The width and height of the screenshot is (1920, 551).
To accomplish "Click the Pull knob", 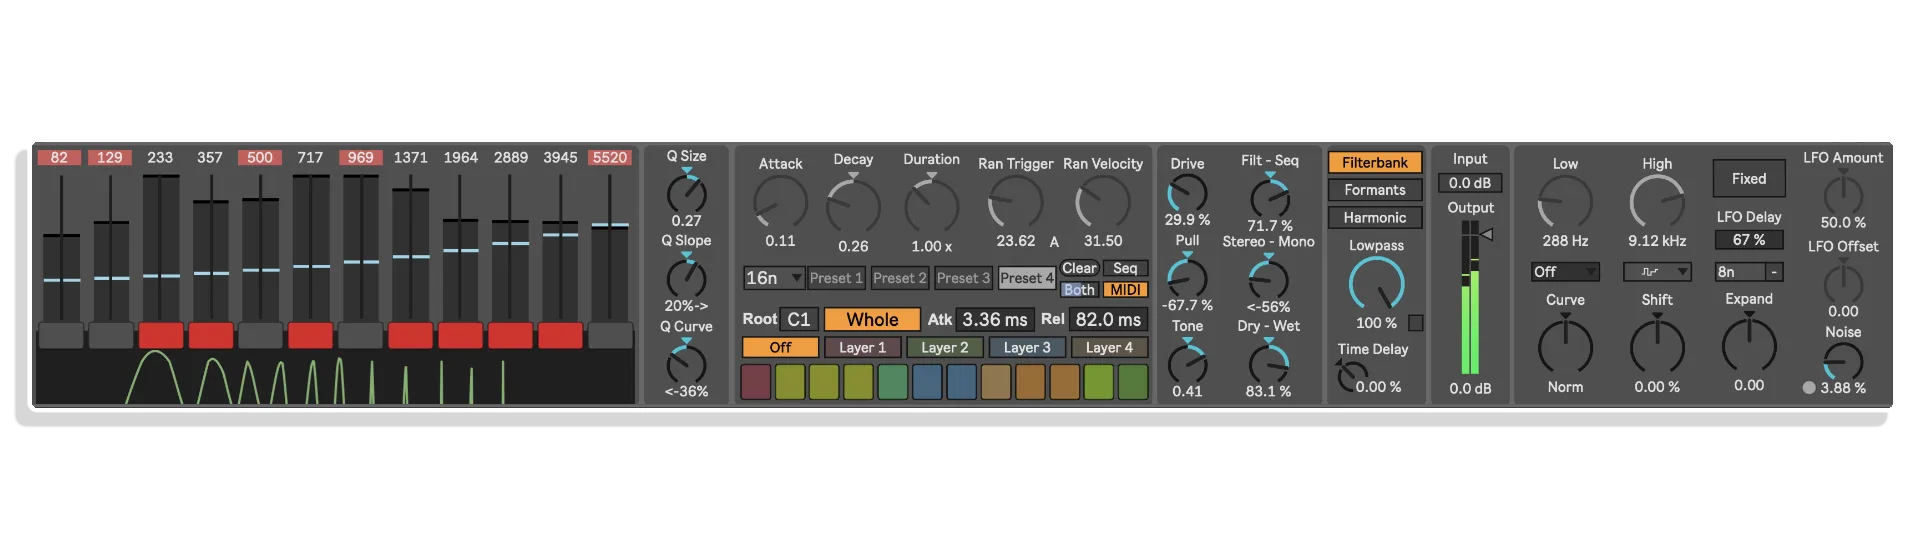I will pos(1187,277).
